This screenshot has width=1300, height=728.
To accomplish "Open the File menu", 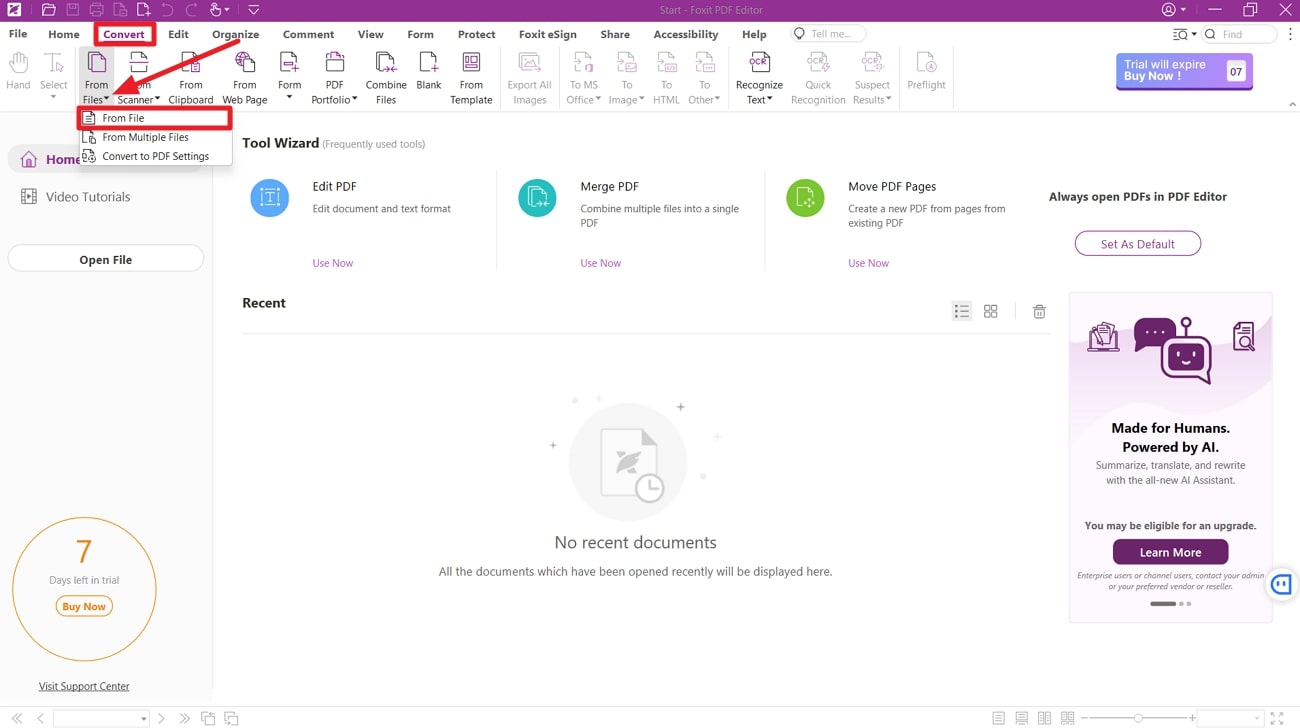I will coord(18,34).
